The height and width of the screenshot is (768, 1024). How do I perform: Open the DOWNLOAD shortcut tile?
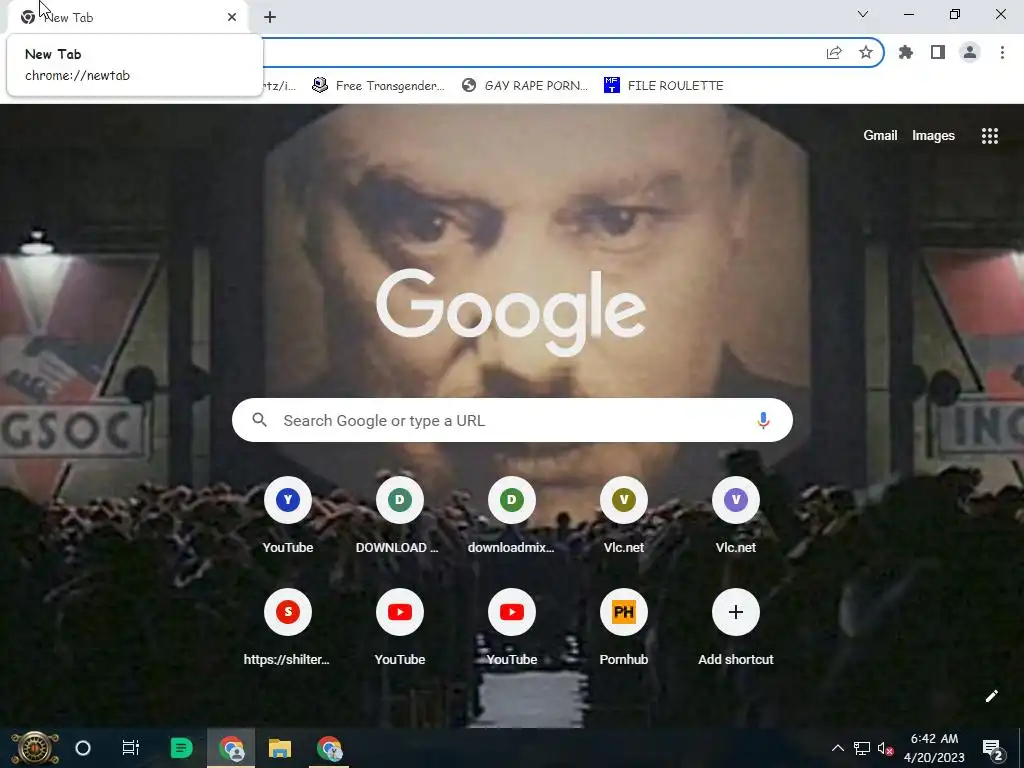pyautogui.click(x=400, y=516)
